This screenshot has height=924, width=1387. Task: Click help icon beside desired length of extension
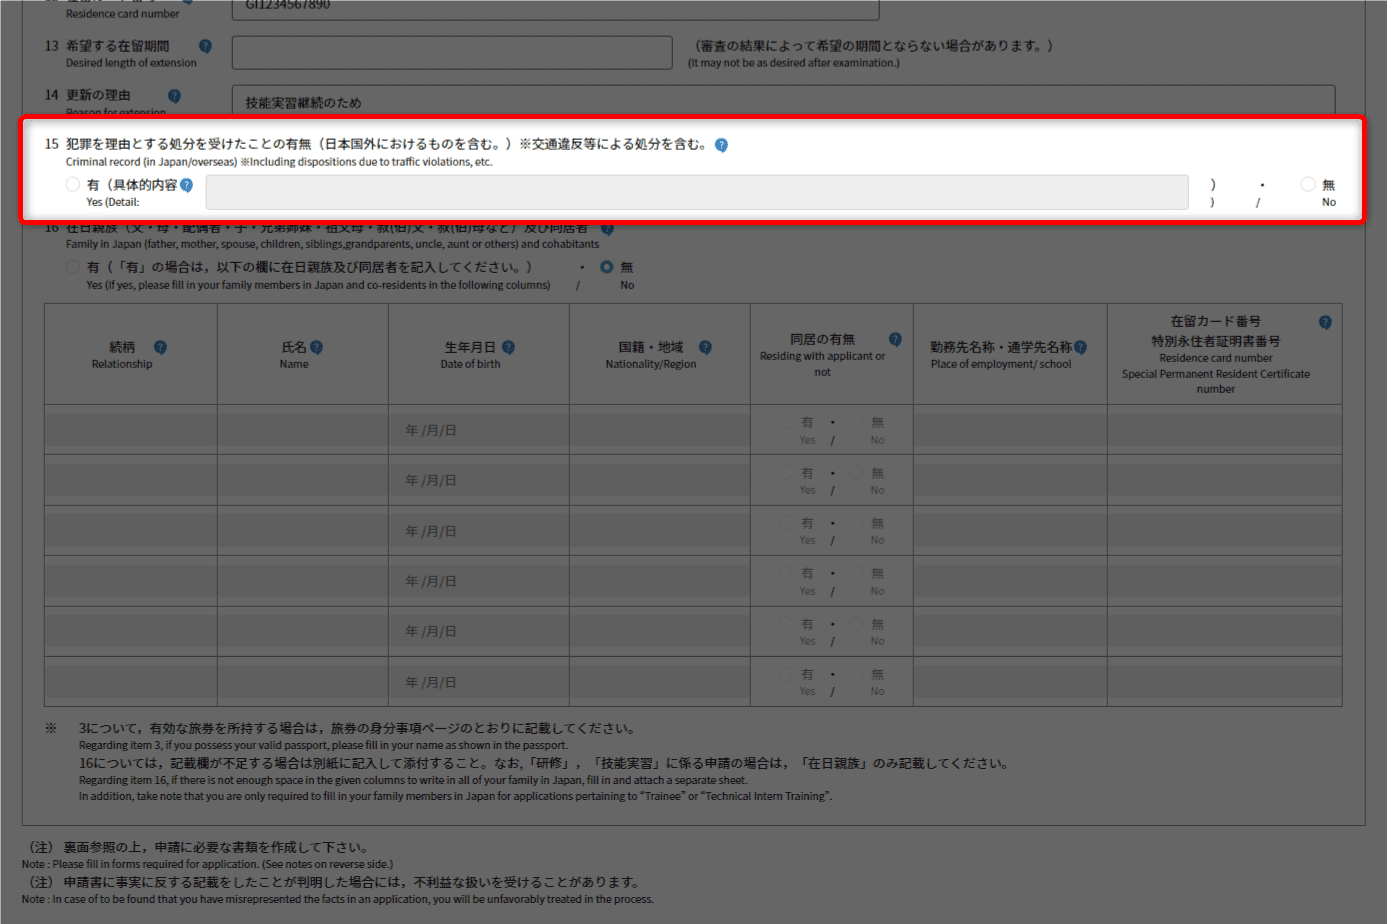pos(205,46)
